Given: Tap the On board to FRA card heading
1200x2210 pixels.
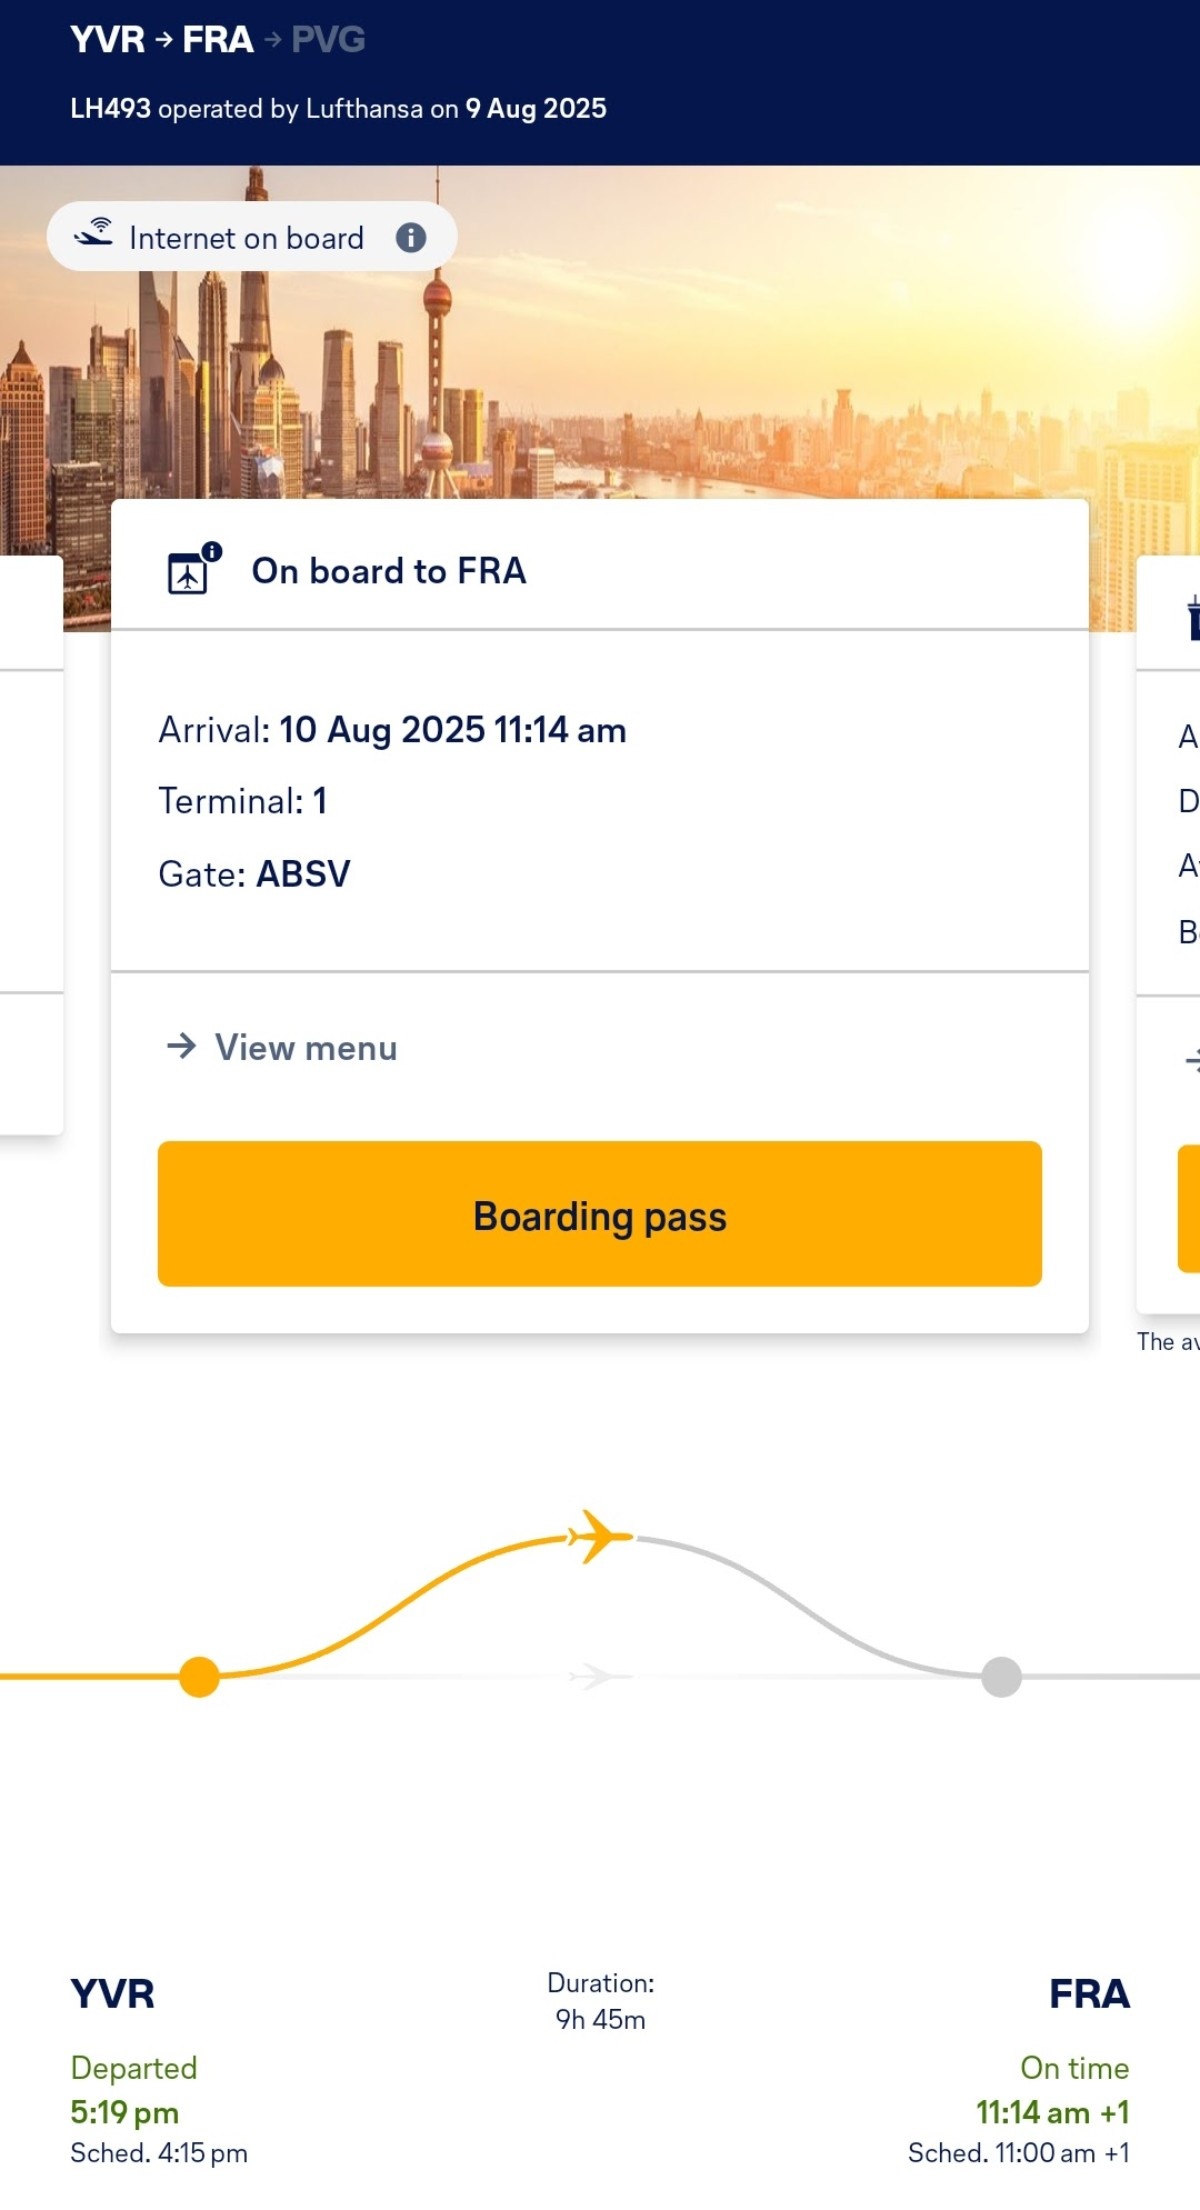Looking at the screenshot, I should pos(389,570).
